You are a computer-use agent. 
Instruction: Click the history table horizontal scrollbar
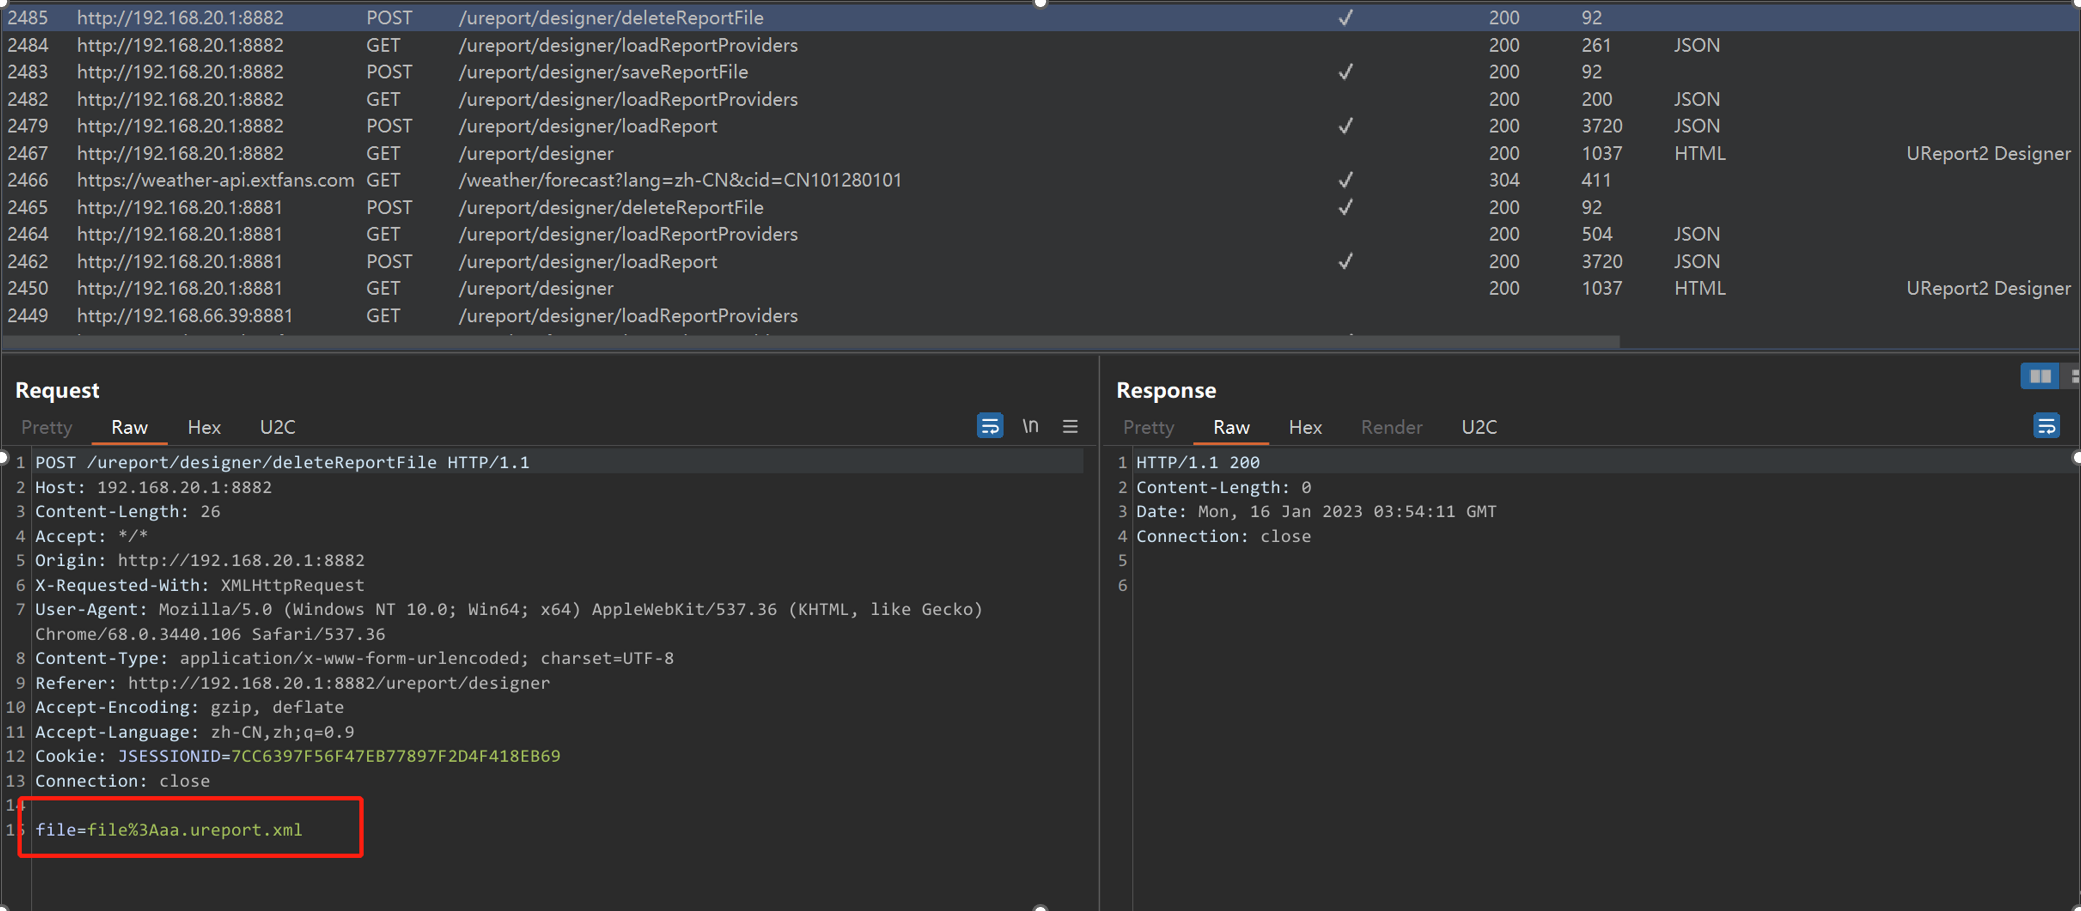[810, 341]
